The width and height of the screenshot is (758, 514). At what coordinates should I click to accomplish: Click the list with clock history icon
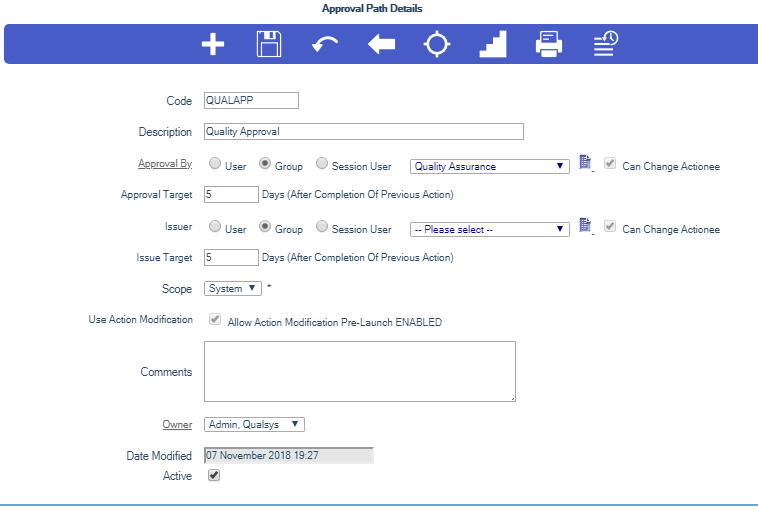coord(605,45)
